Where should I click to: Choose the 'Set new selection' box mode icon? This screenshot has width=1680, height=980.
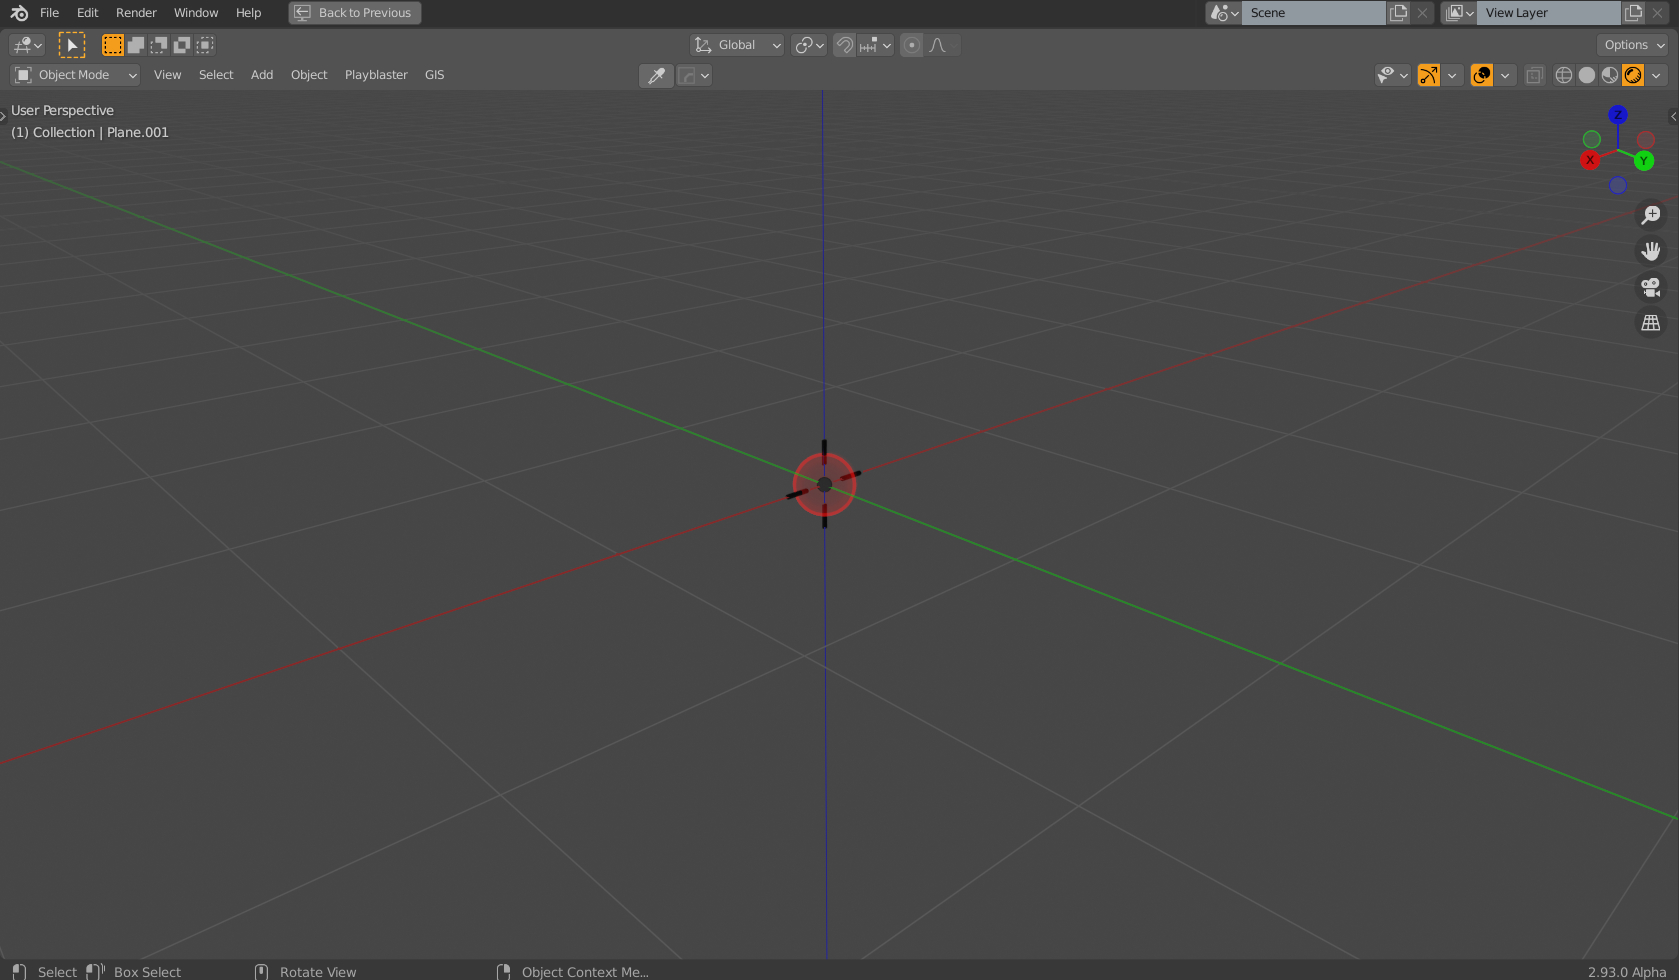tap(113, 45)
